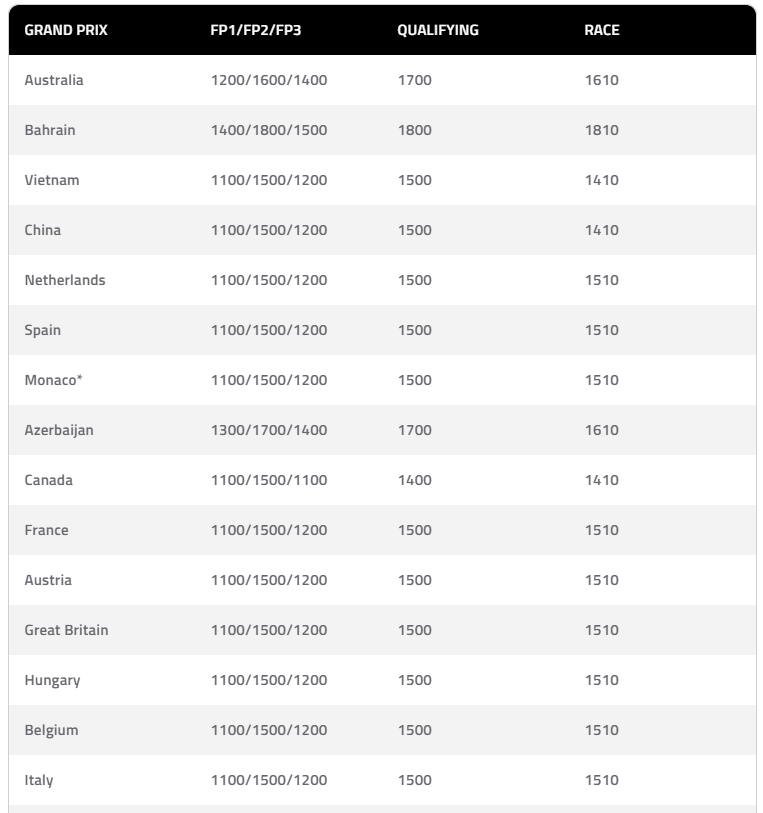Viewport: 763px width, 813px height.
Task: Click Australia practice times 1200/1600/1400
Action: point(269,80)
